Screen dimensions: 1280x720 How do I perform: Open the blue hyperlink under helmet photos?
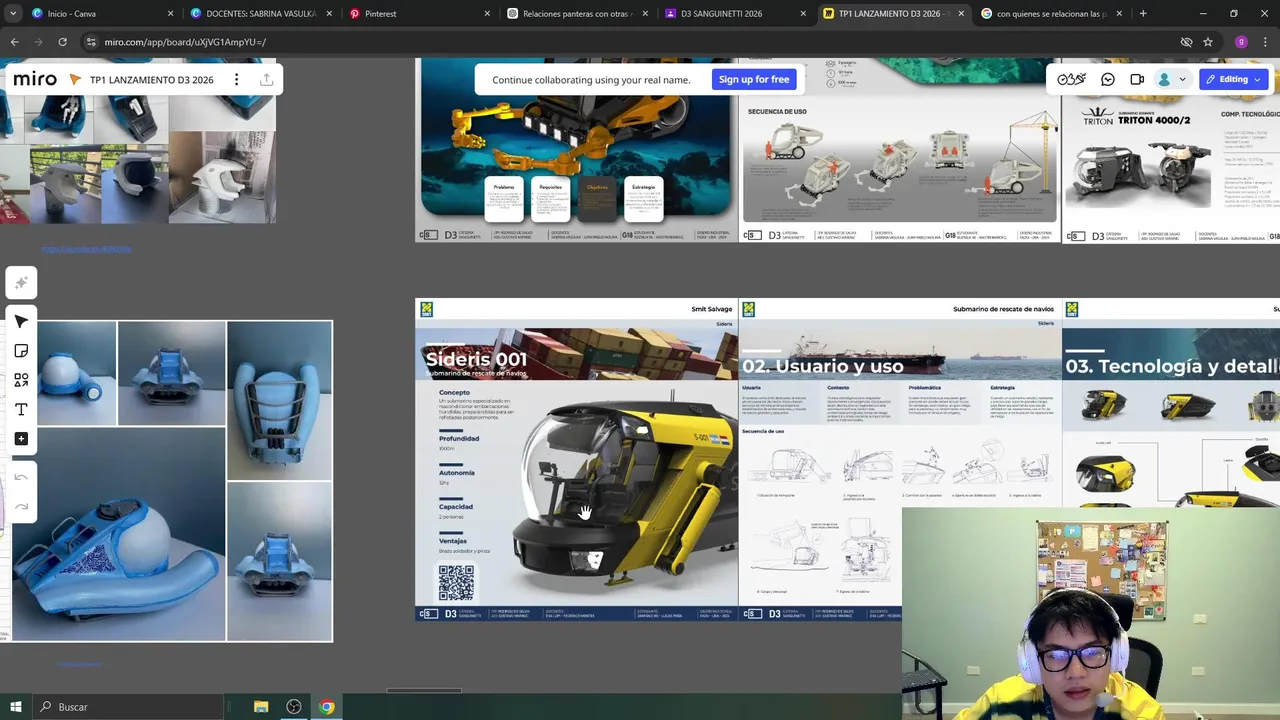click(x=86, y=249)
